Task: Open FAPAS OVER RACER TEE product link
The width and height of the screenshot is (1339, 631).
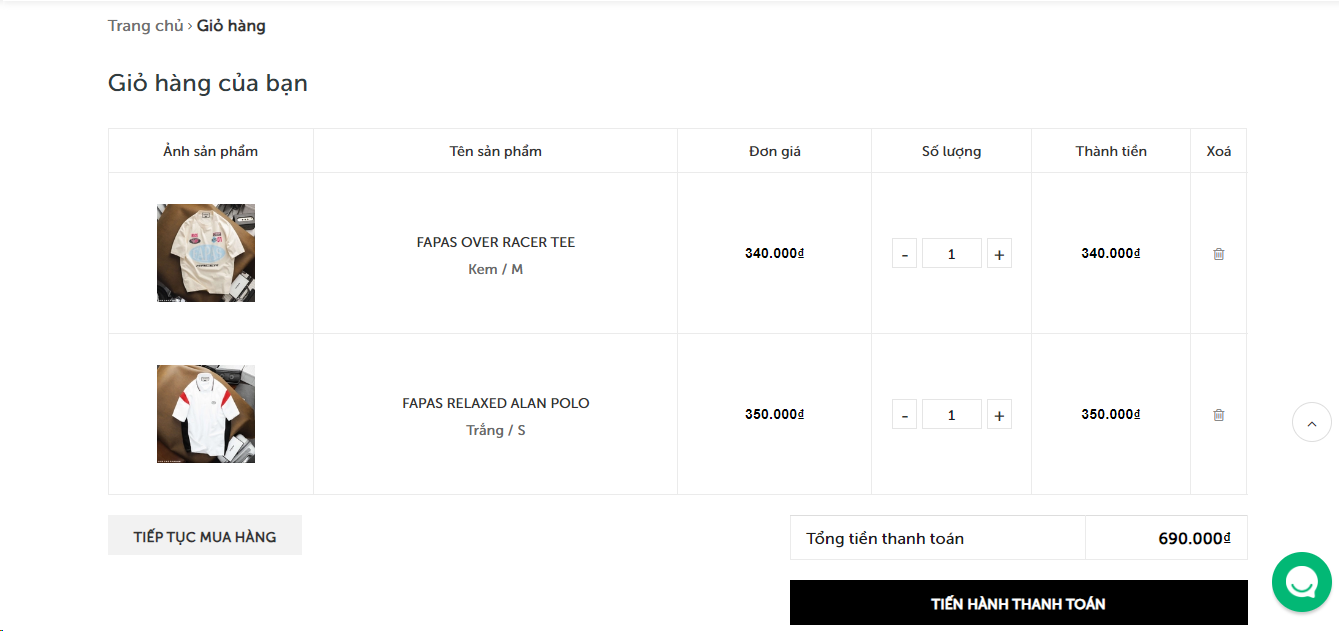Action: coord(496,242)
